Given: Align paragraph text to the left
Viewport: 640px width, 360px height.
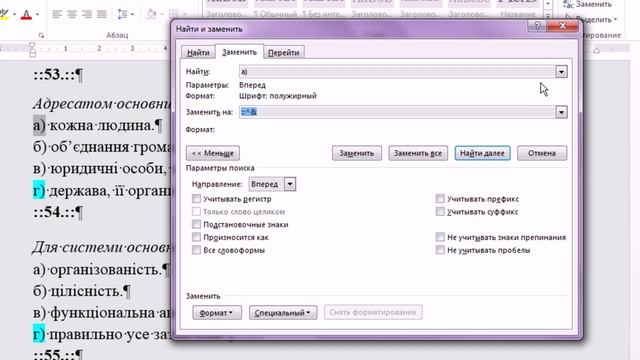Looking at the screenshot, I should coord(57,14).
